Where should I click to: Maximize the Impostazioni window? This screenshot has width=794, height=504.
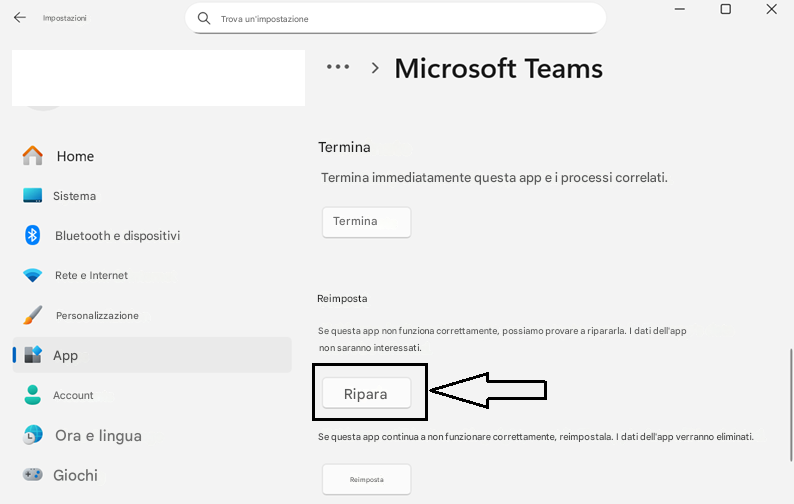[726, 9]
